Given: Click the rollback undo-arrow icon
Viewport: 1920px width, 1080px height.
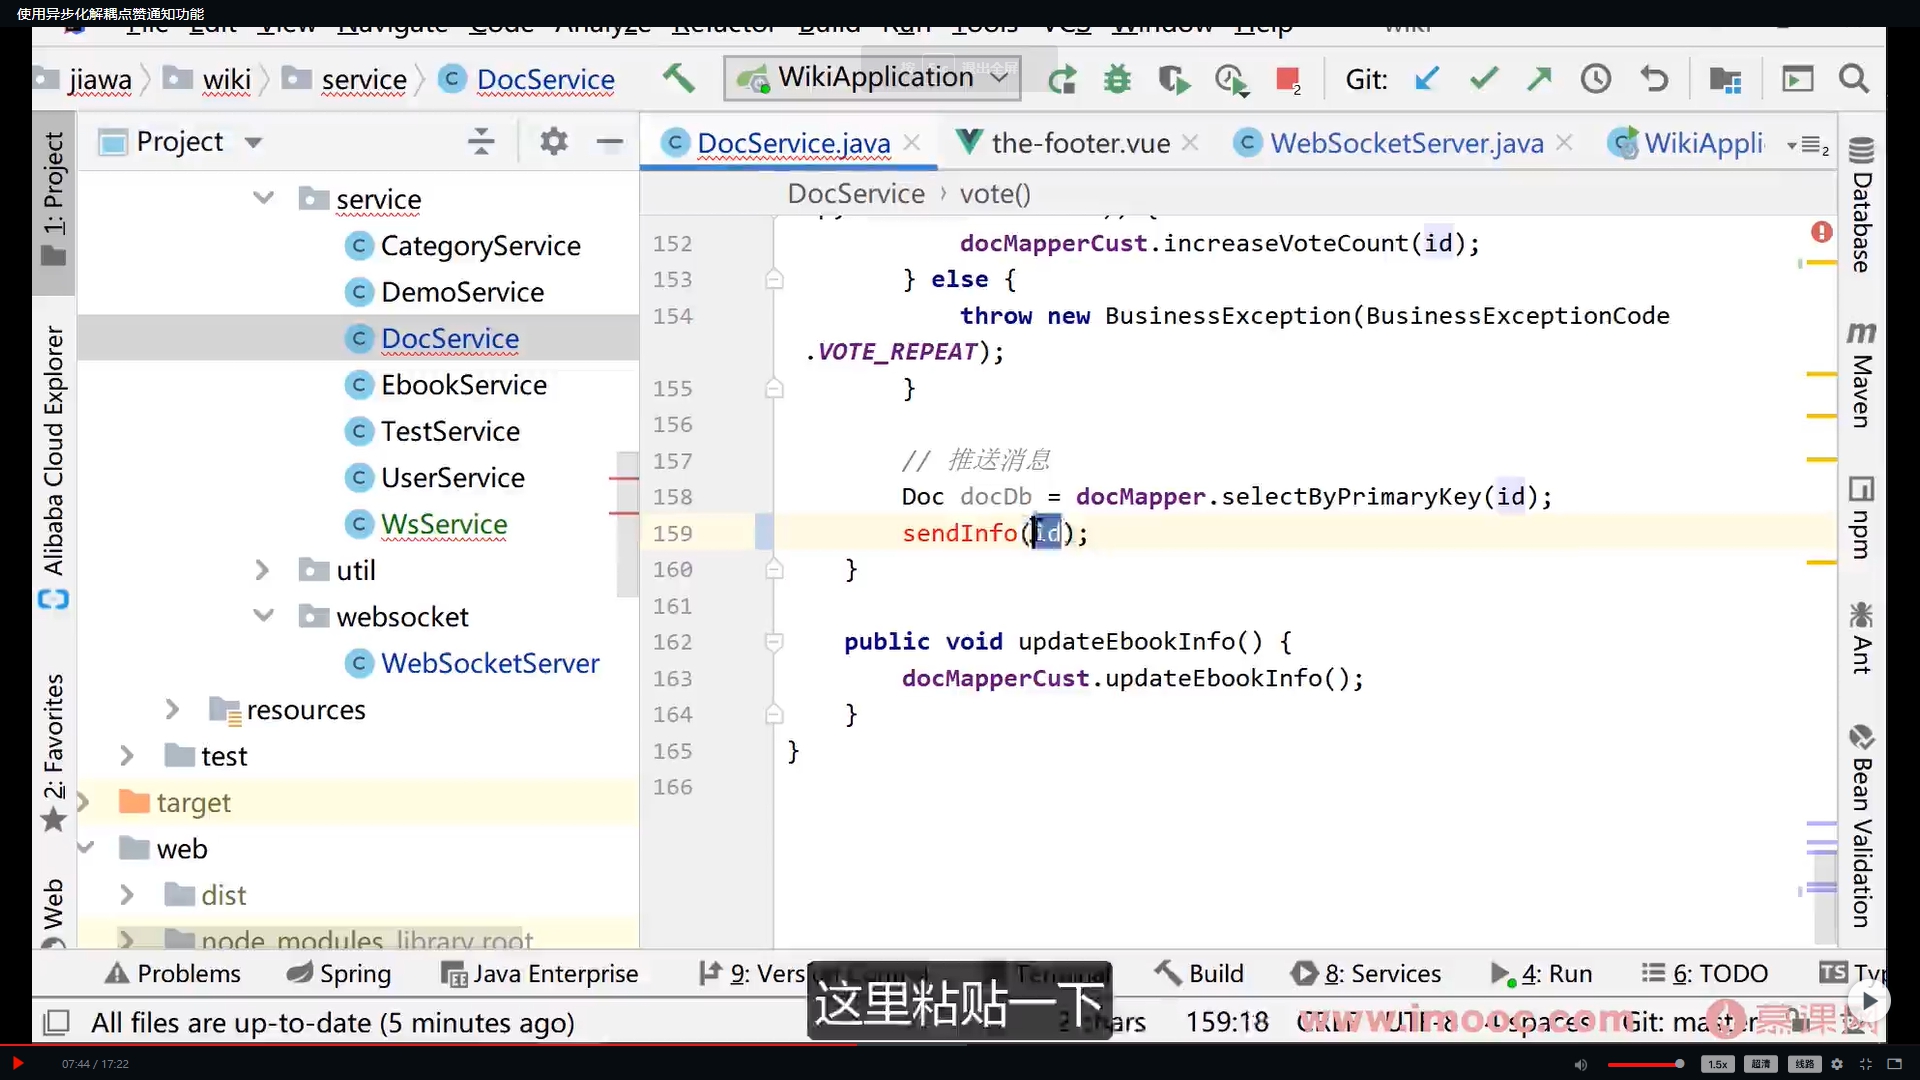Looking at the screenshot, I should point(1654,78).
